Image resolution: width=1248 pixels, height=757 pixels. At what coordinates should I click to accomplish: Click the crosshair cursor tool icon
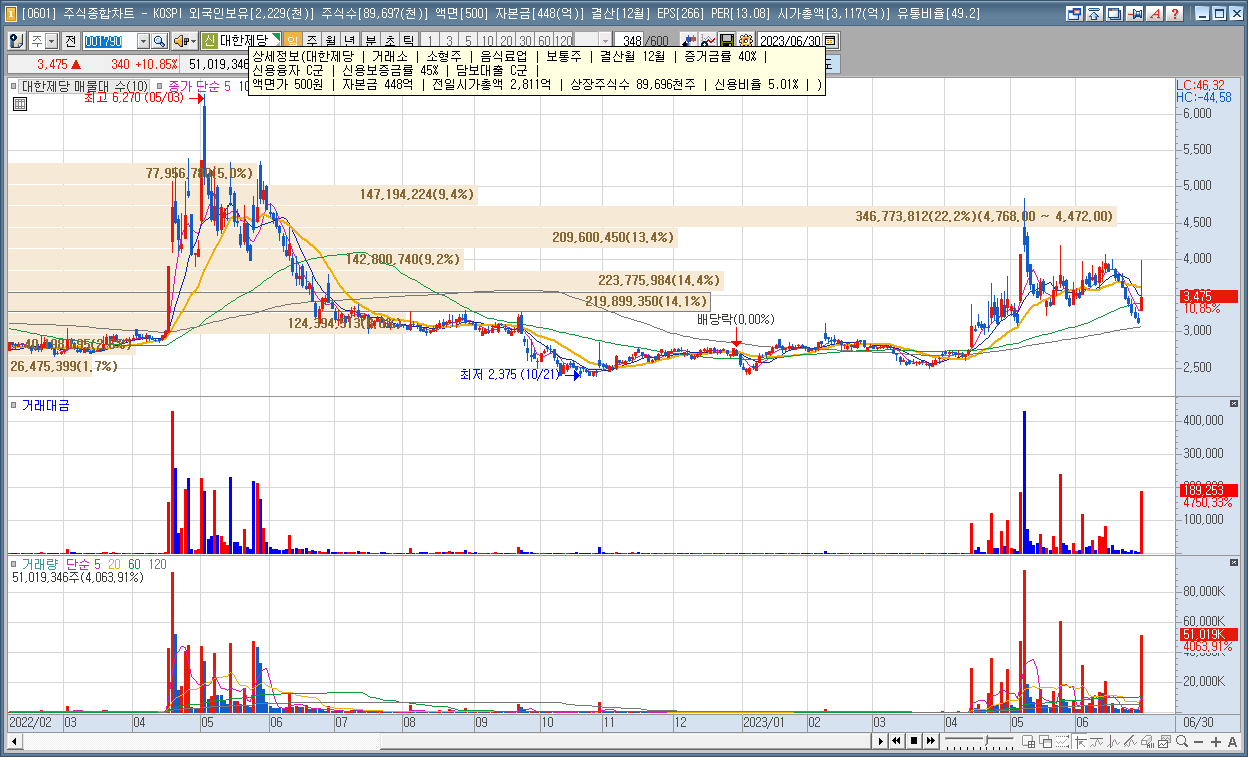click(x=1081, y=741)
